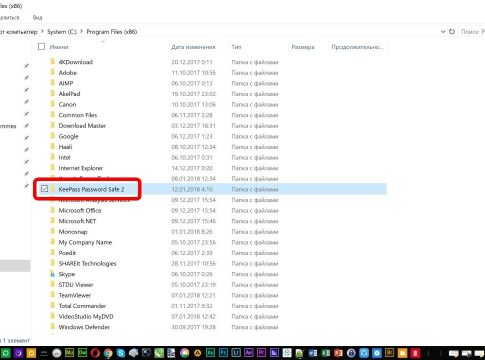Screen dimensions: 485x360
Task: Click the folder icon beside Microsoft Office
Action: click(52, 210)
